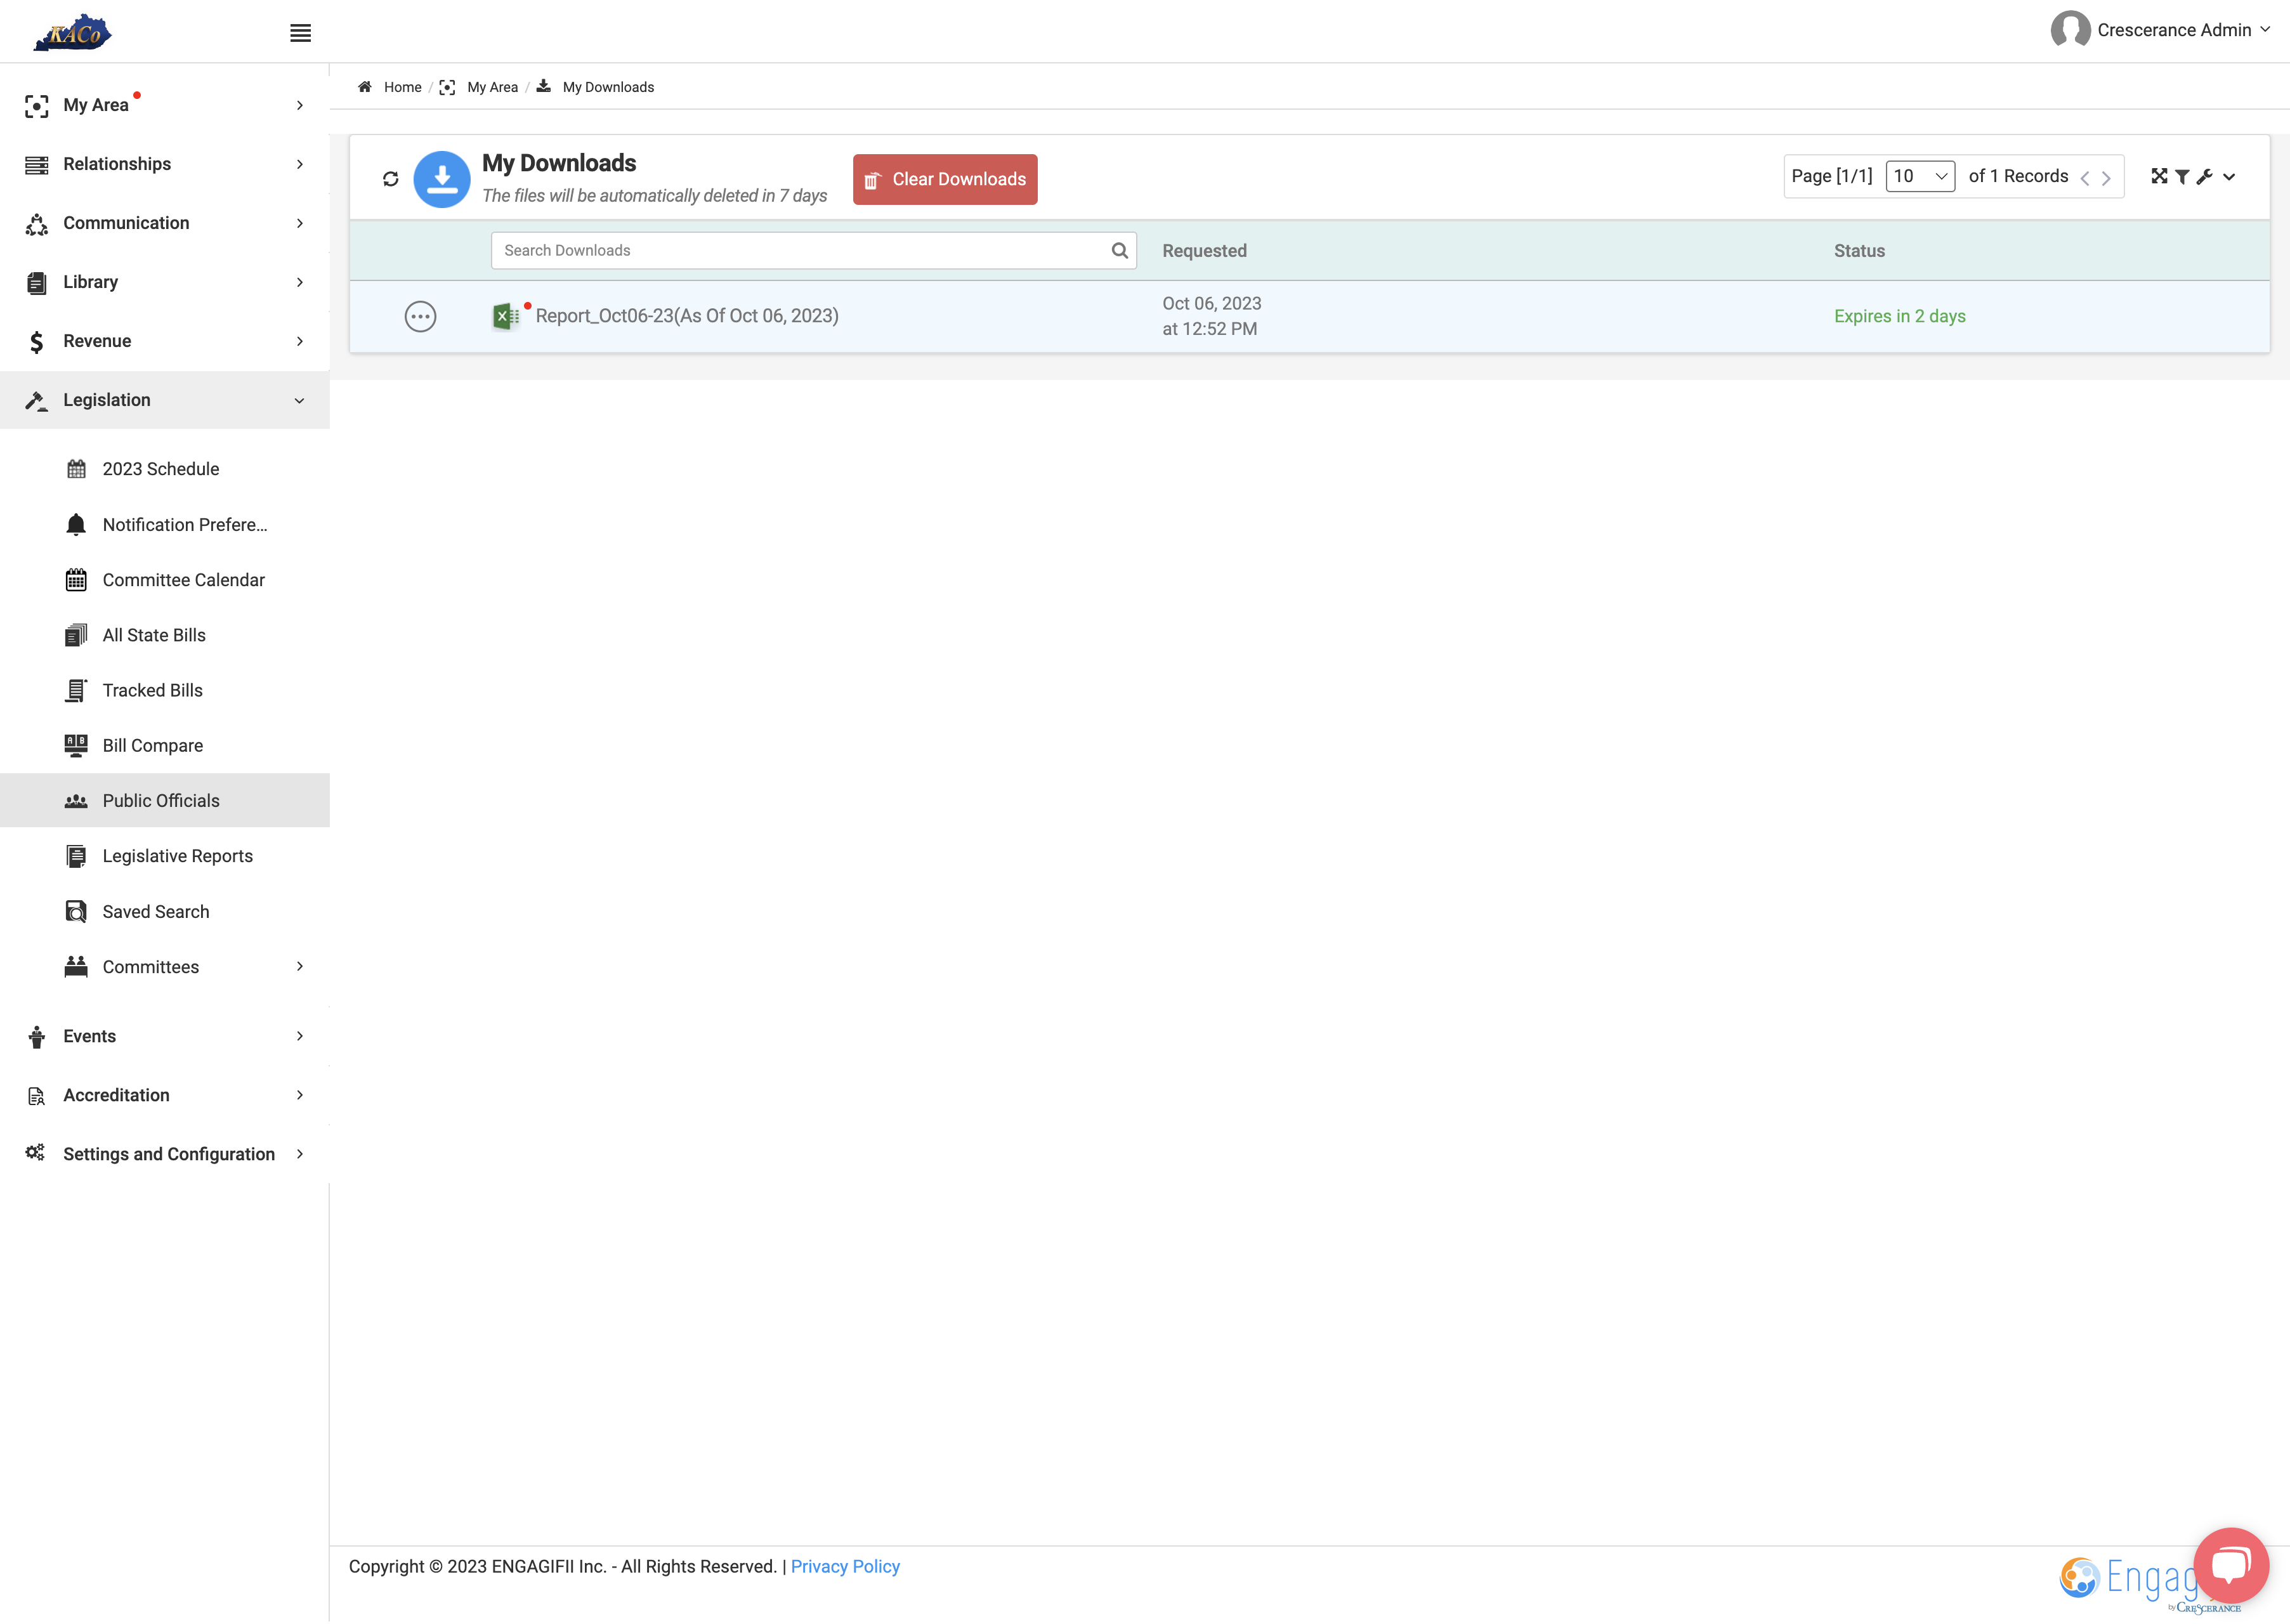Click the Home icon in breadcrumb

tap(365, 87)
